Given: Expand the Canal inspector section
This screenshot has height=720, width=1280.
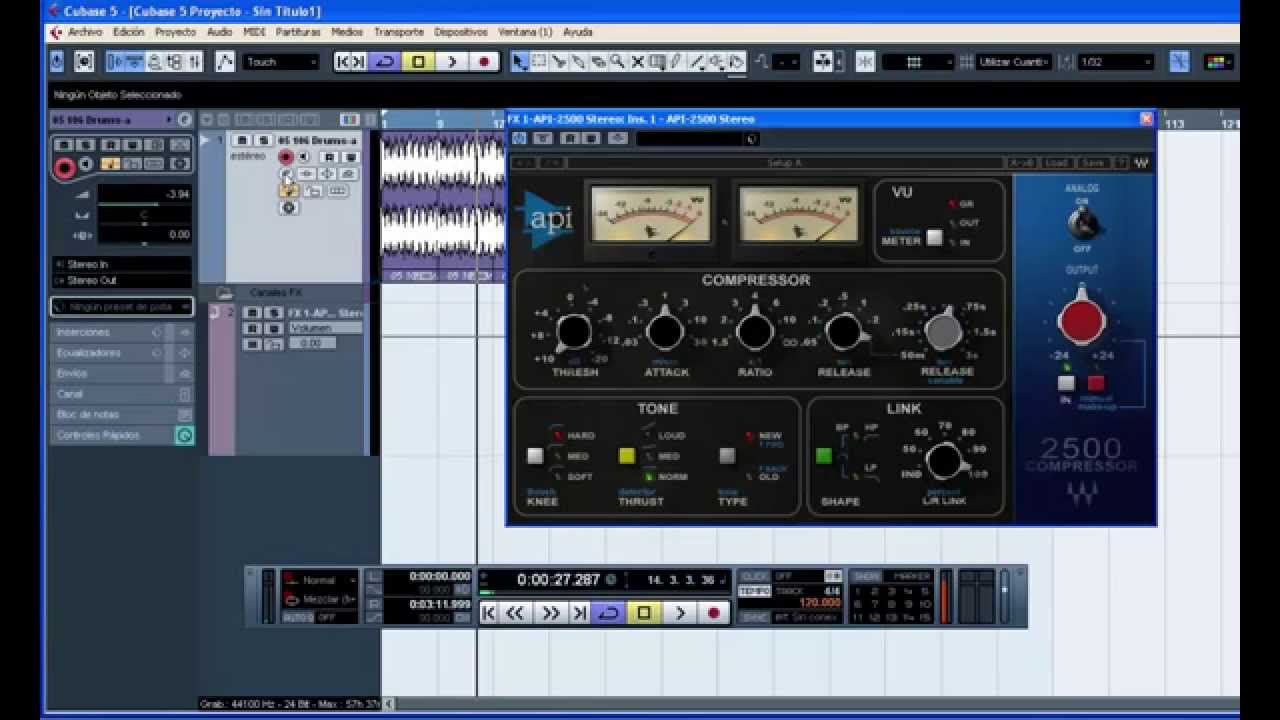Looking at the screenshot, I should tap(122, 394).
